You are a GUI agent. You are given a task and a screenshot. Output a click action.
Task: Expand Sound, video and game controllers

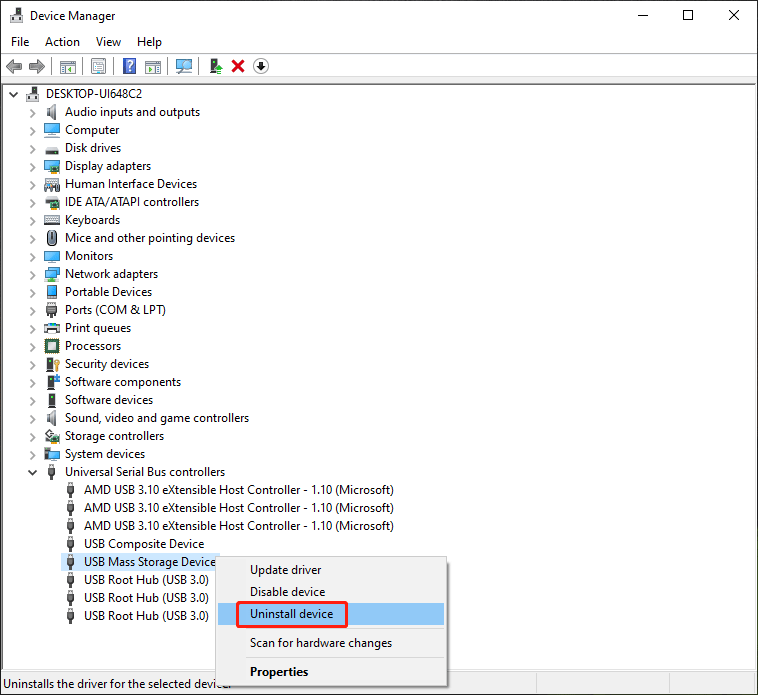pos(32,419)
